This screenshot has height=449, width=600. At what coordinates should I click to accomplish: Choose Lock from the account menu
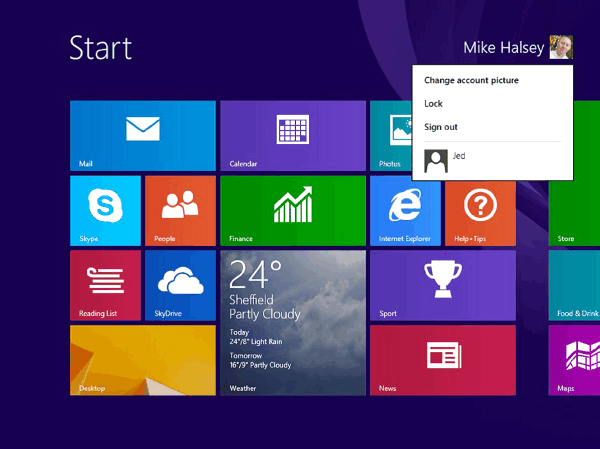tap(434, 103)
